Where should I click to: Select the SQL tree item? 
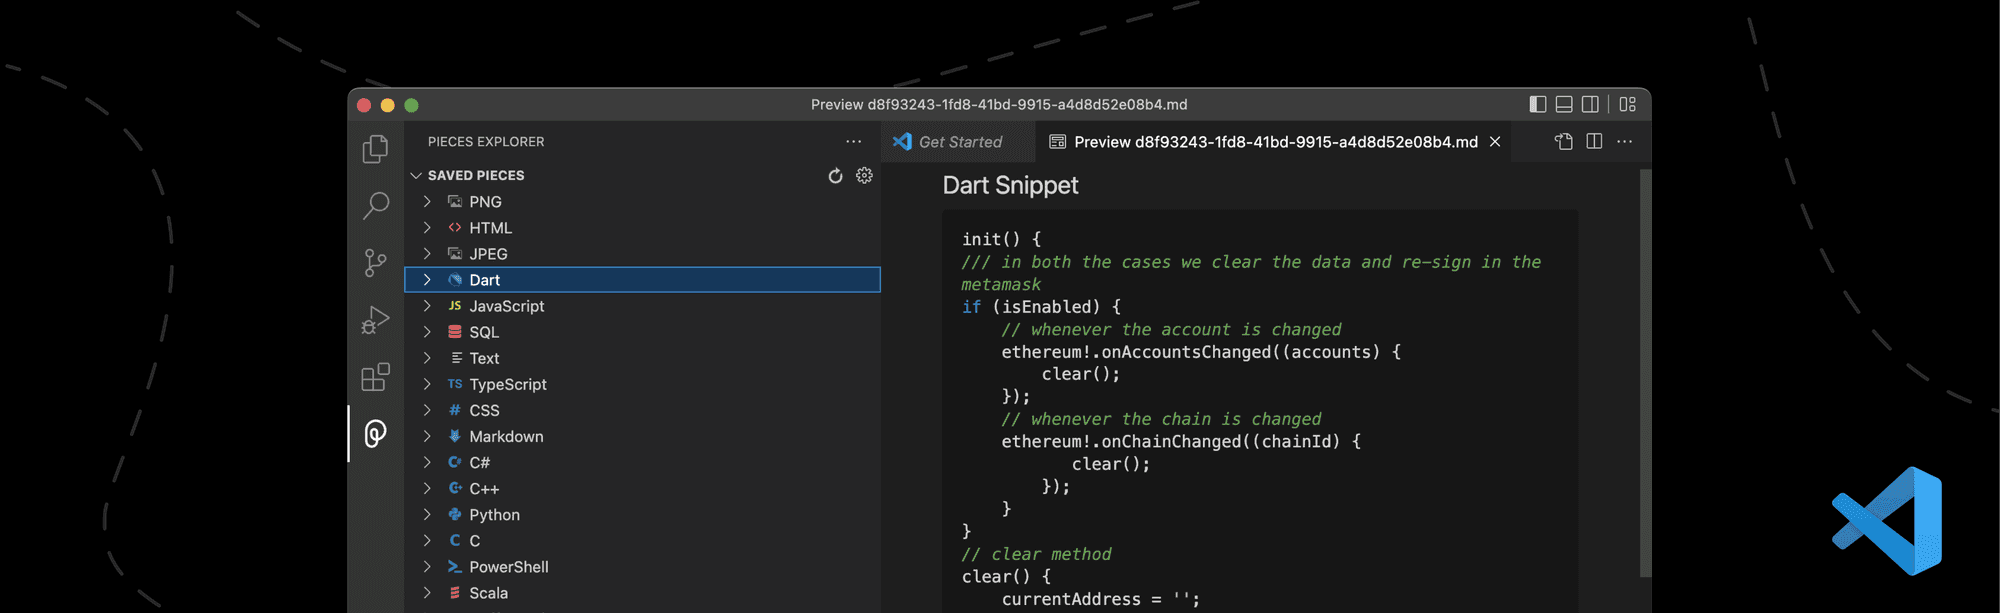pos(642,332)
